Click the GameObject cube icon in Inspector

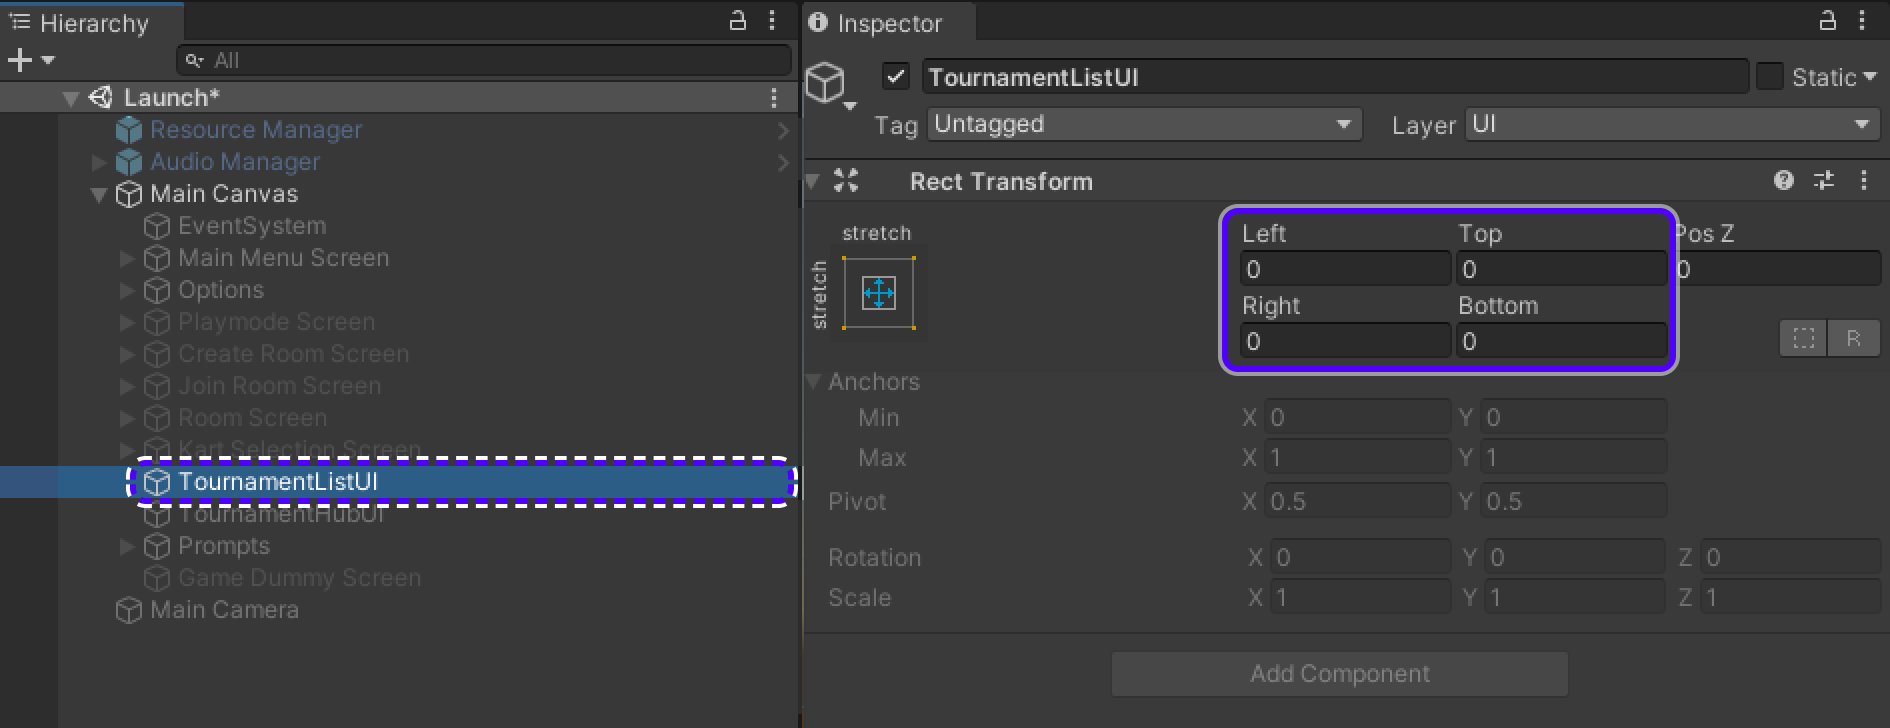coord(826,82)
